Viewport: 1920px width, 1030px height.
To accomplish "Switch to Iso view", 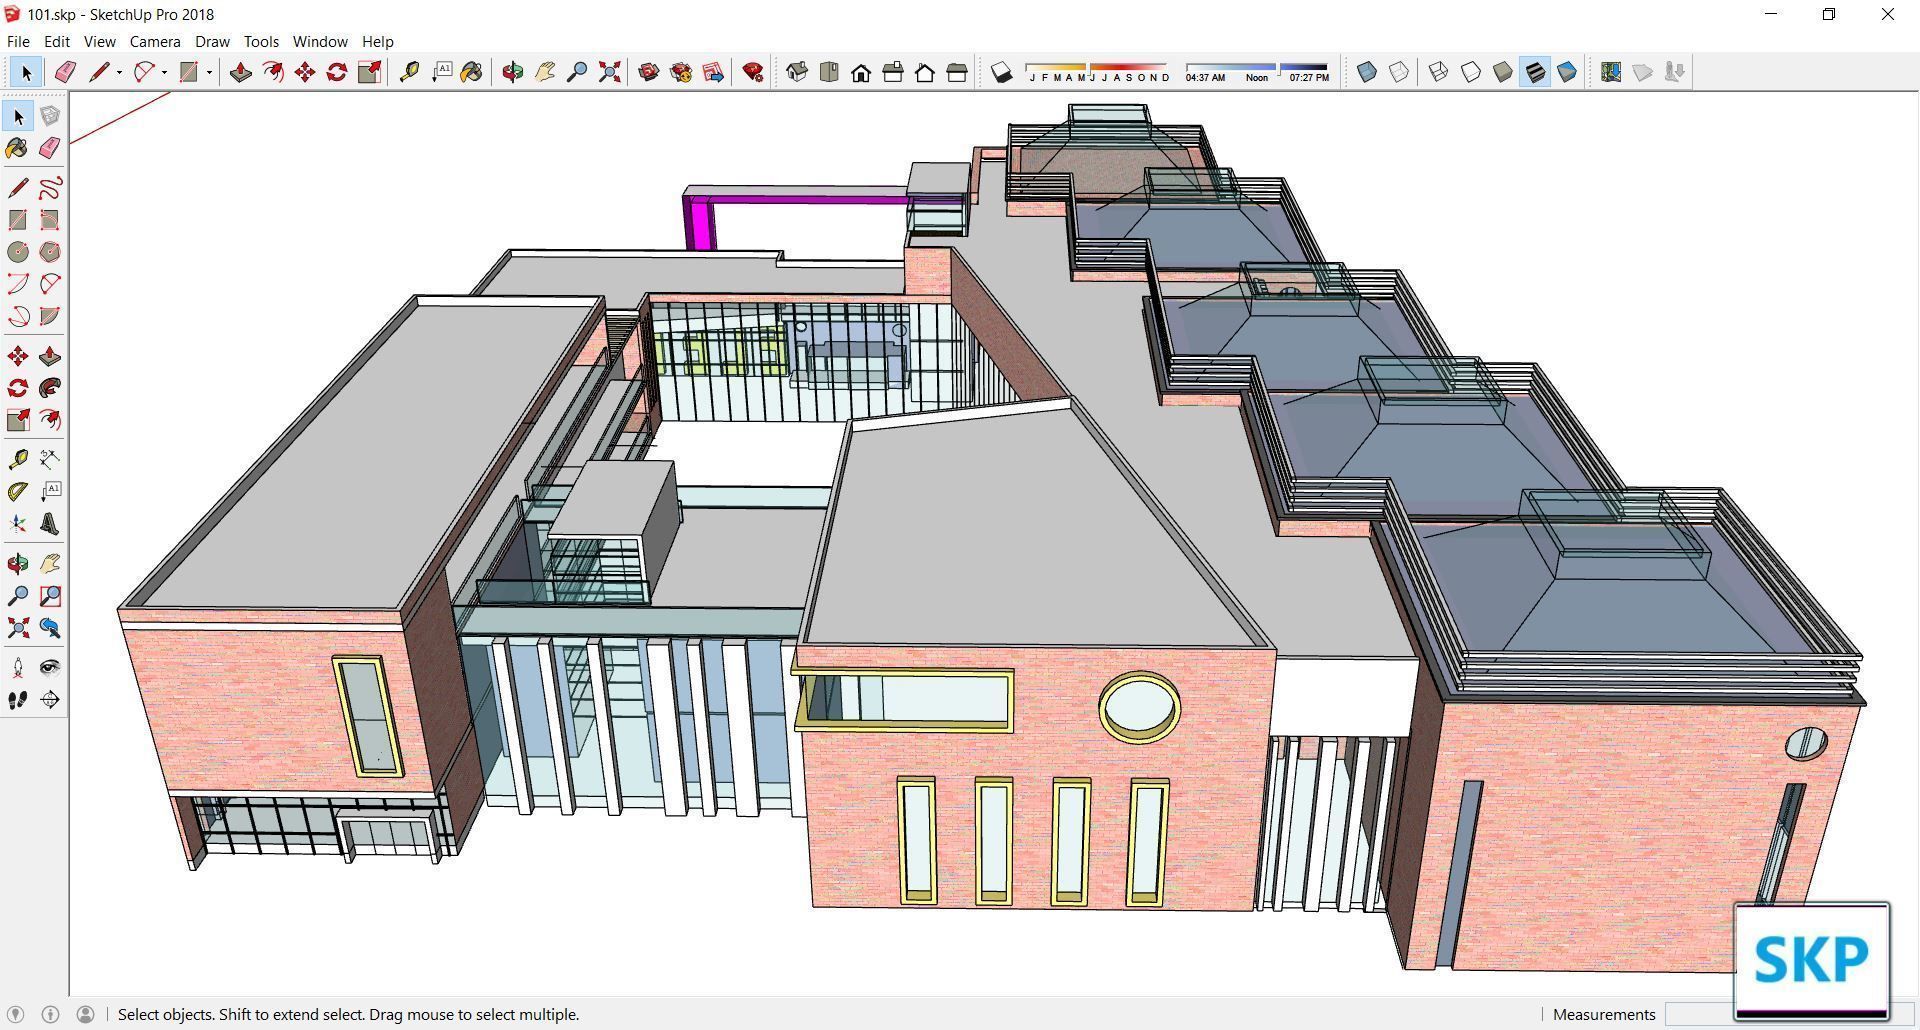I will point(797,72).
